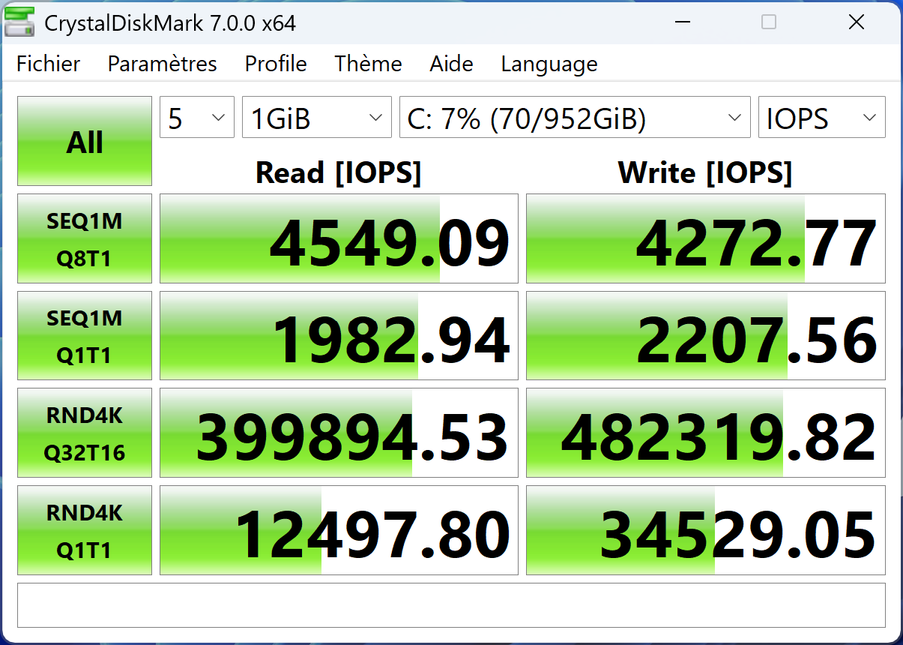
Task: Click the RND4K Q32T16 write value 482319.82
Action: [x=706, y=433]
